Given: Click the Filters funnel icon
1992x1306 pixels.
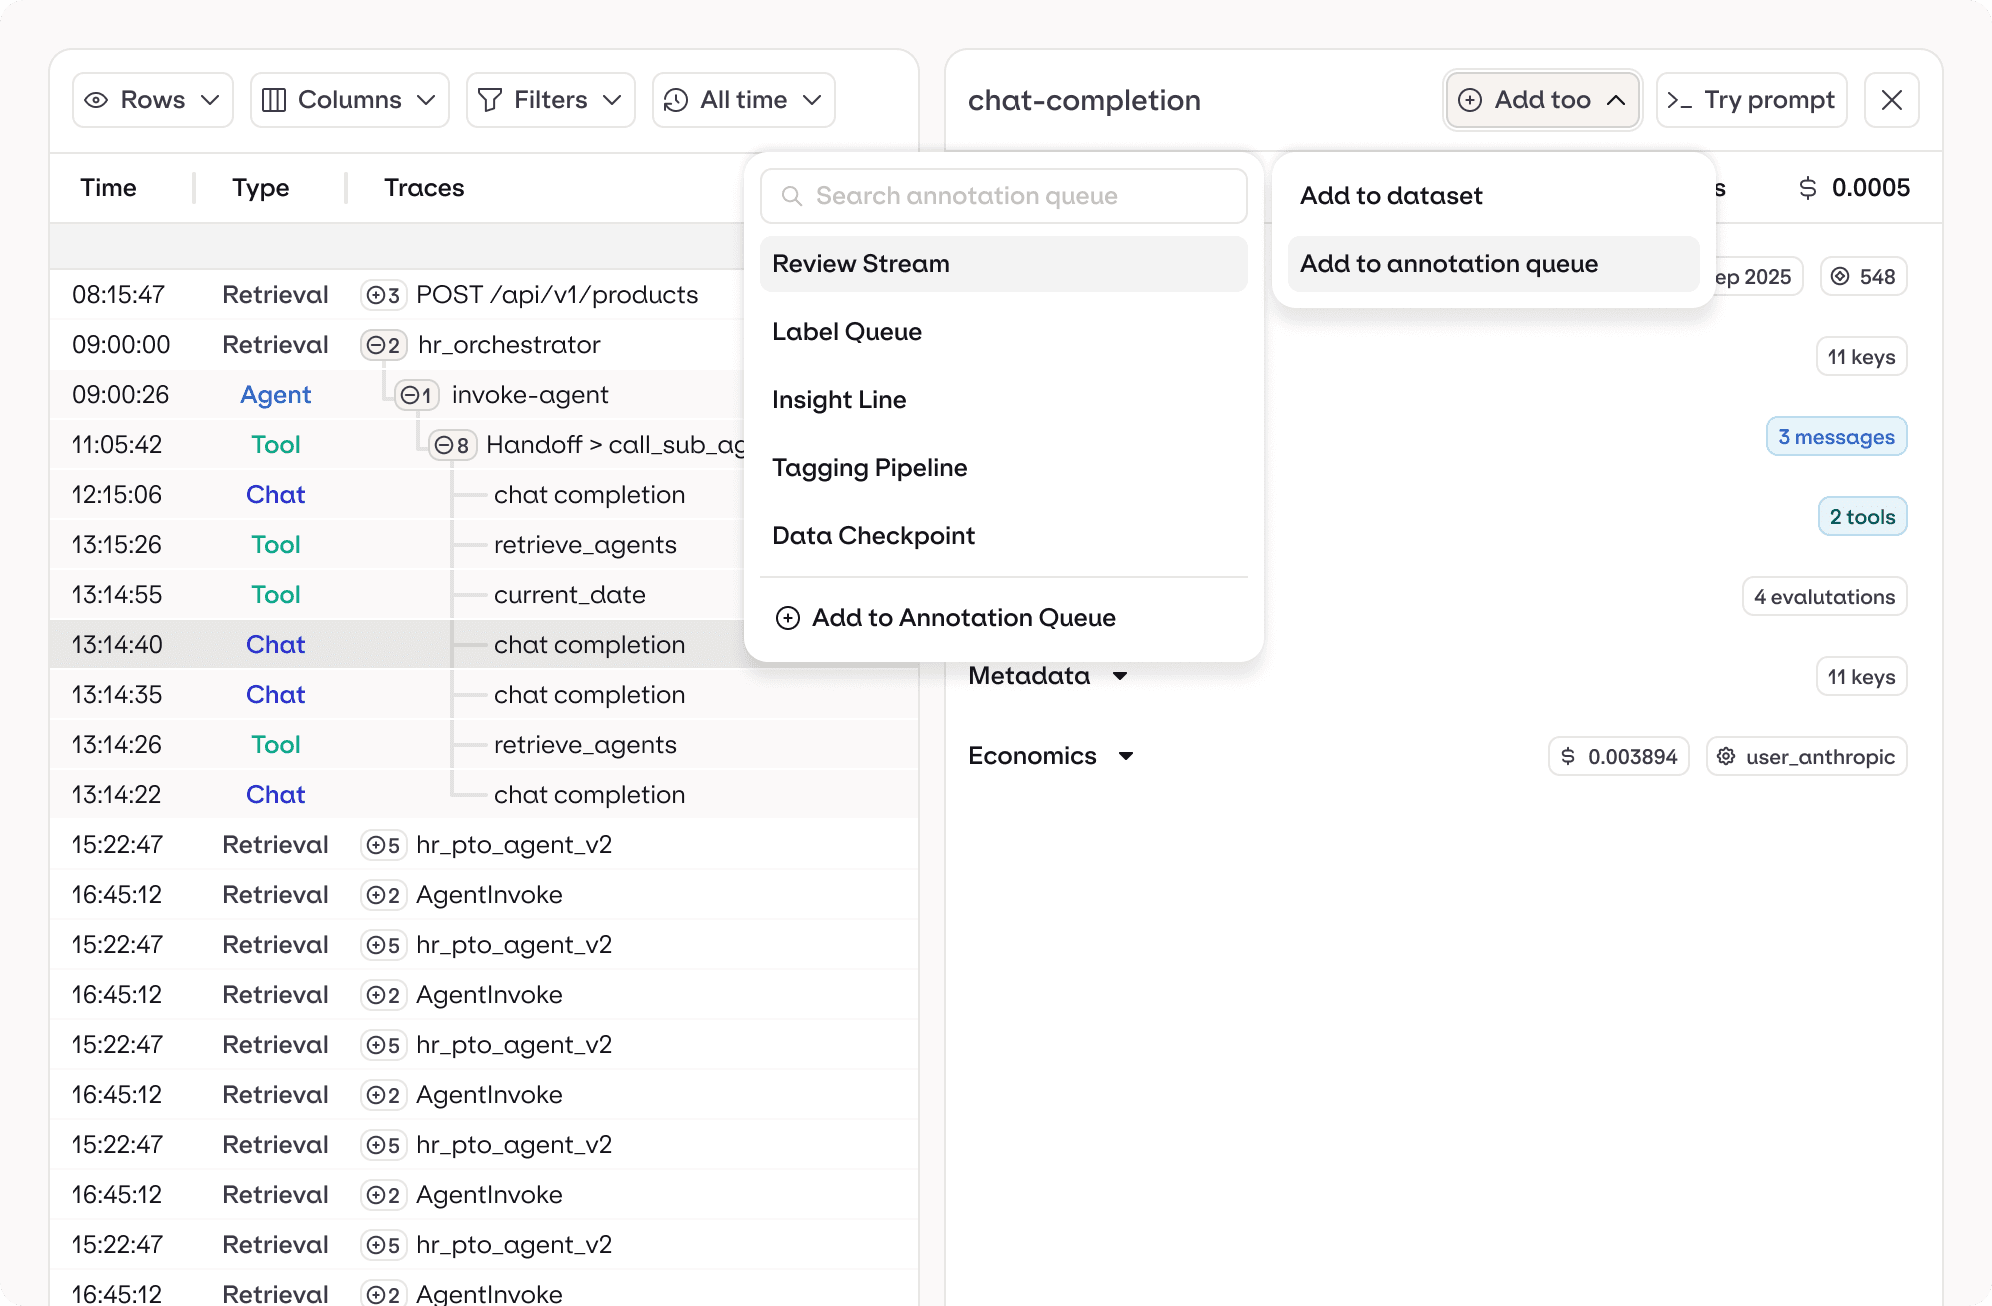Looking at the screenshot, I should click(x=490, y=100).
